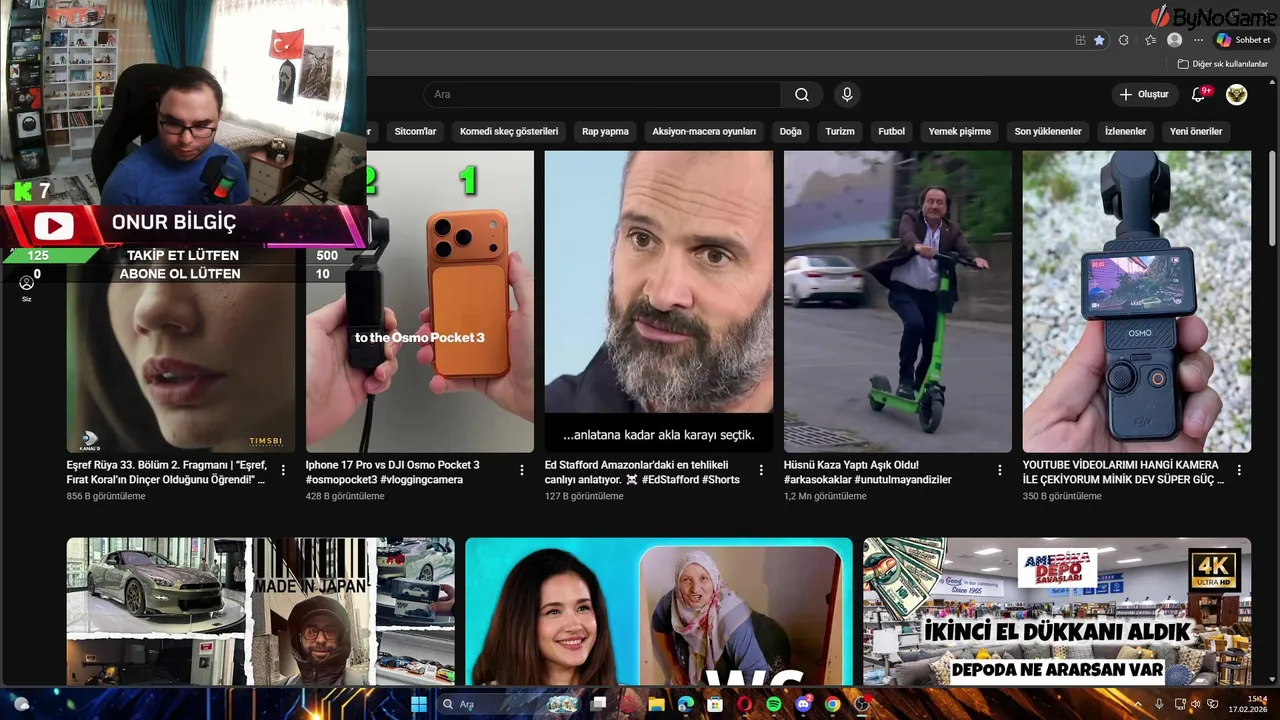Open the volume speaker icon in tray
1280x720 pixels.
[1197, 704]
